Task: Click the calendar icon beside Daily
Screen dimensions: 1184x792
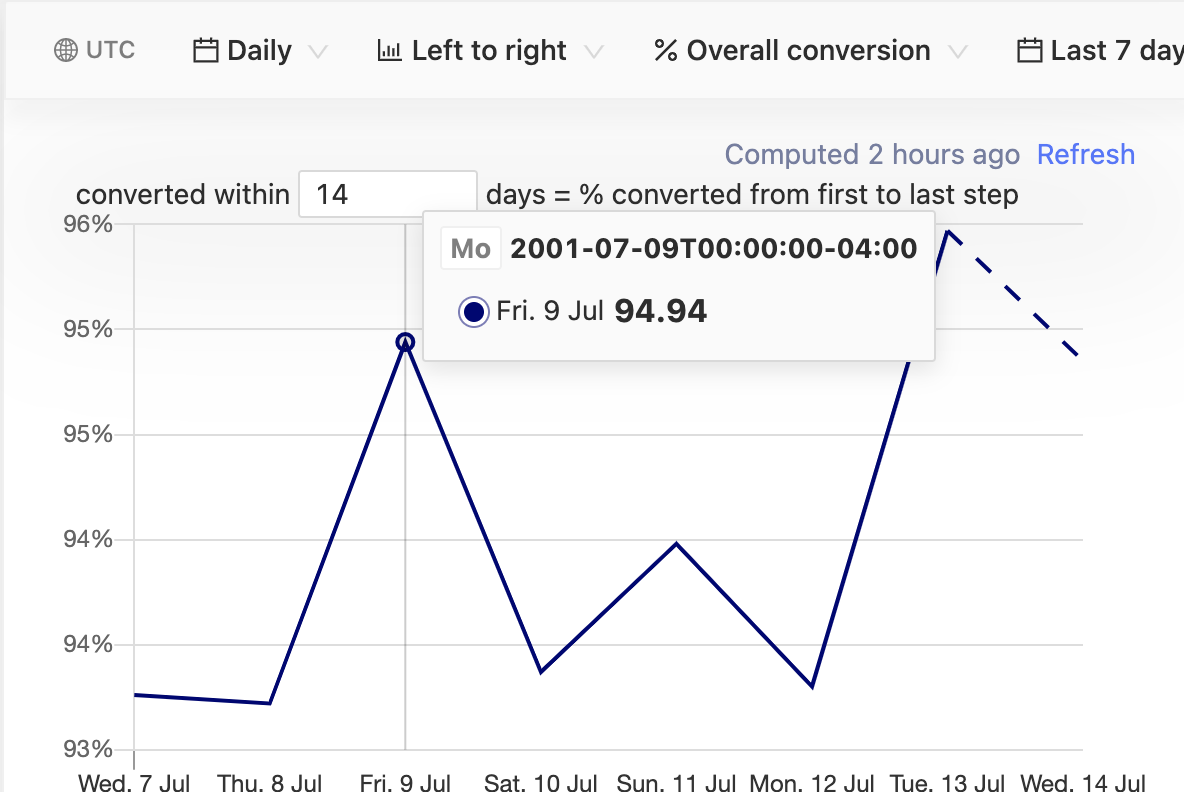Action: pos(205,51)
